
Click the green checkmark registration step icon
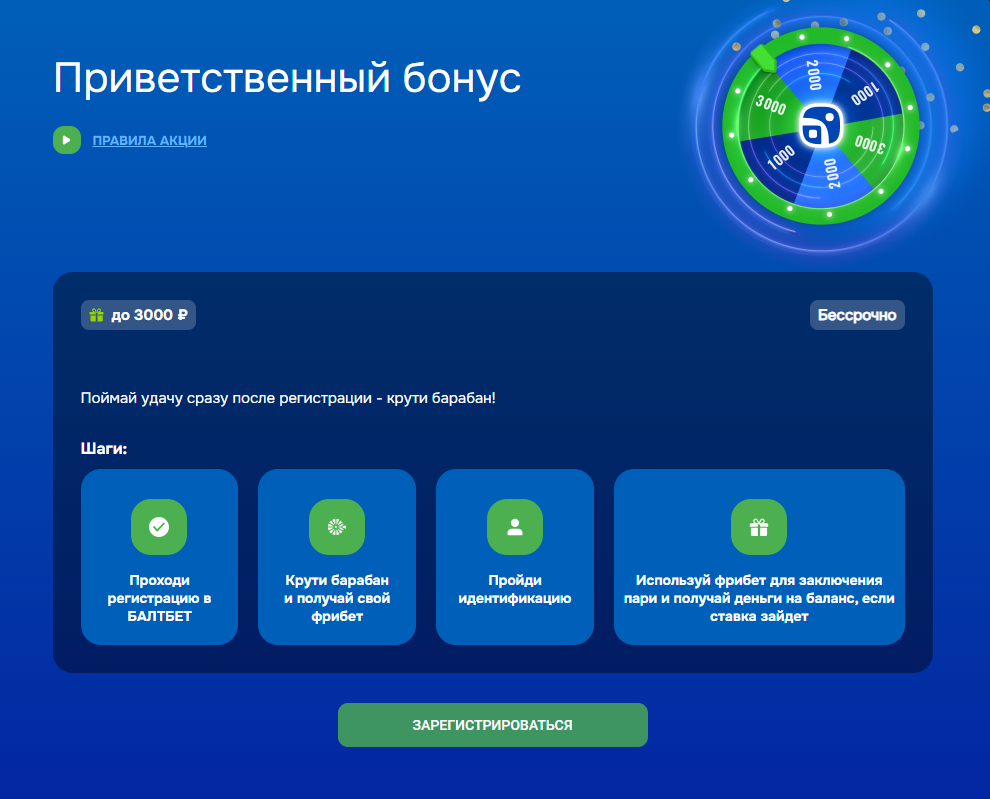(x=159, y=527)
